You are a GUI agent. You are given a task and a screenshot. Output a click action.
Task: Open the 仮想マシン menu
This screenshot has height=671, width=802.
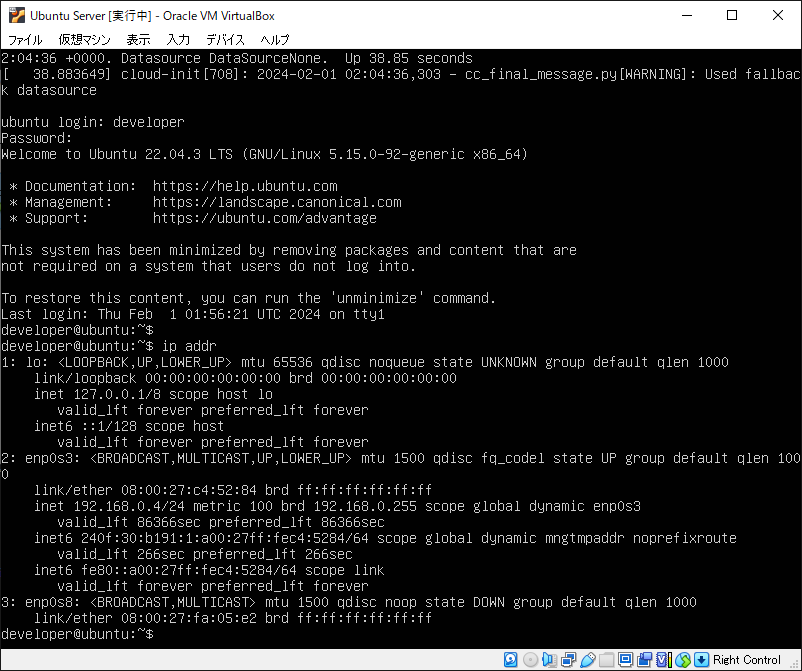84,39
